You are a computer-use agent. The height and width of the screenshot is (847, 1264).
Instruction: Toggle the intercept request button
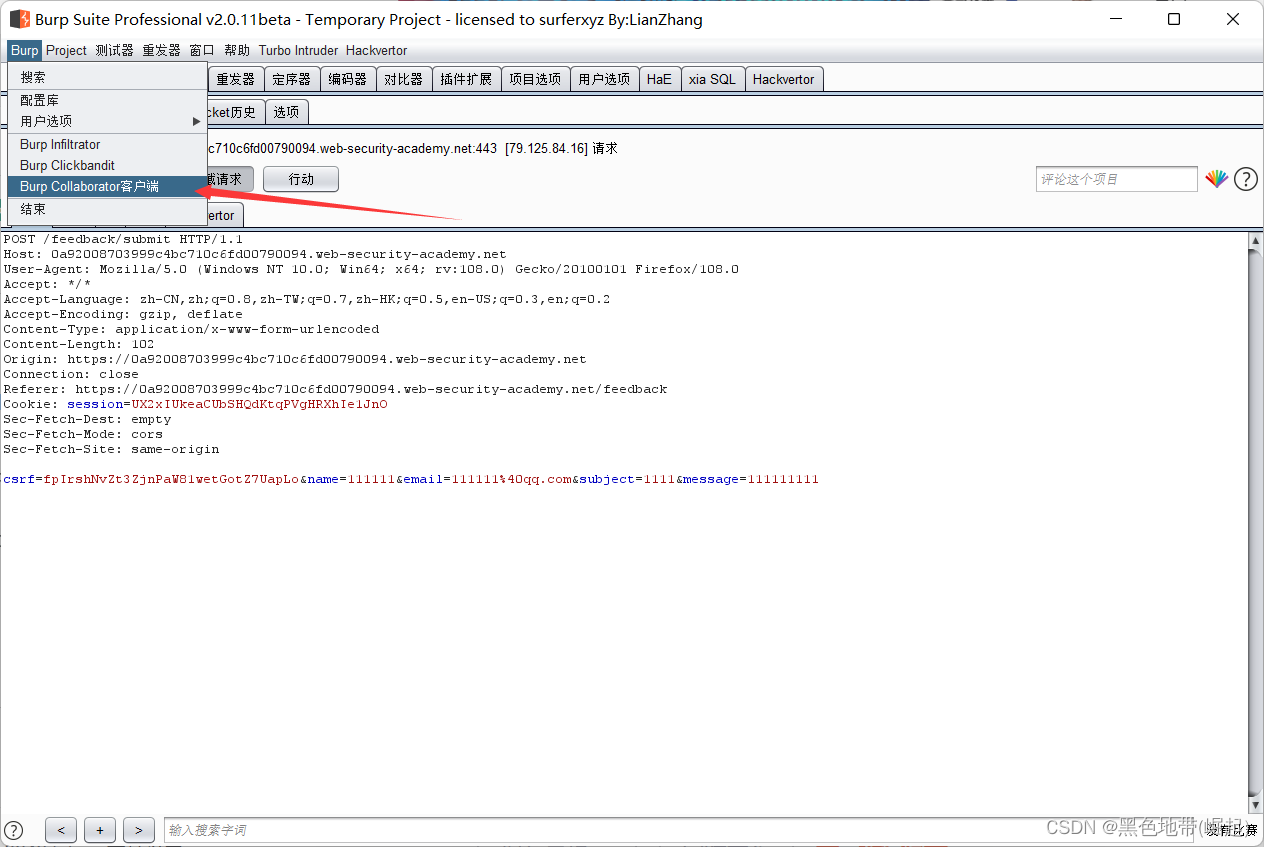pyautogui.click(x=230, y=179)
